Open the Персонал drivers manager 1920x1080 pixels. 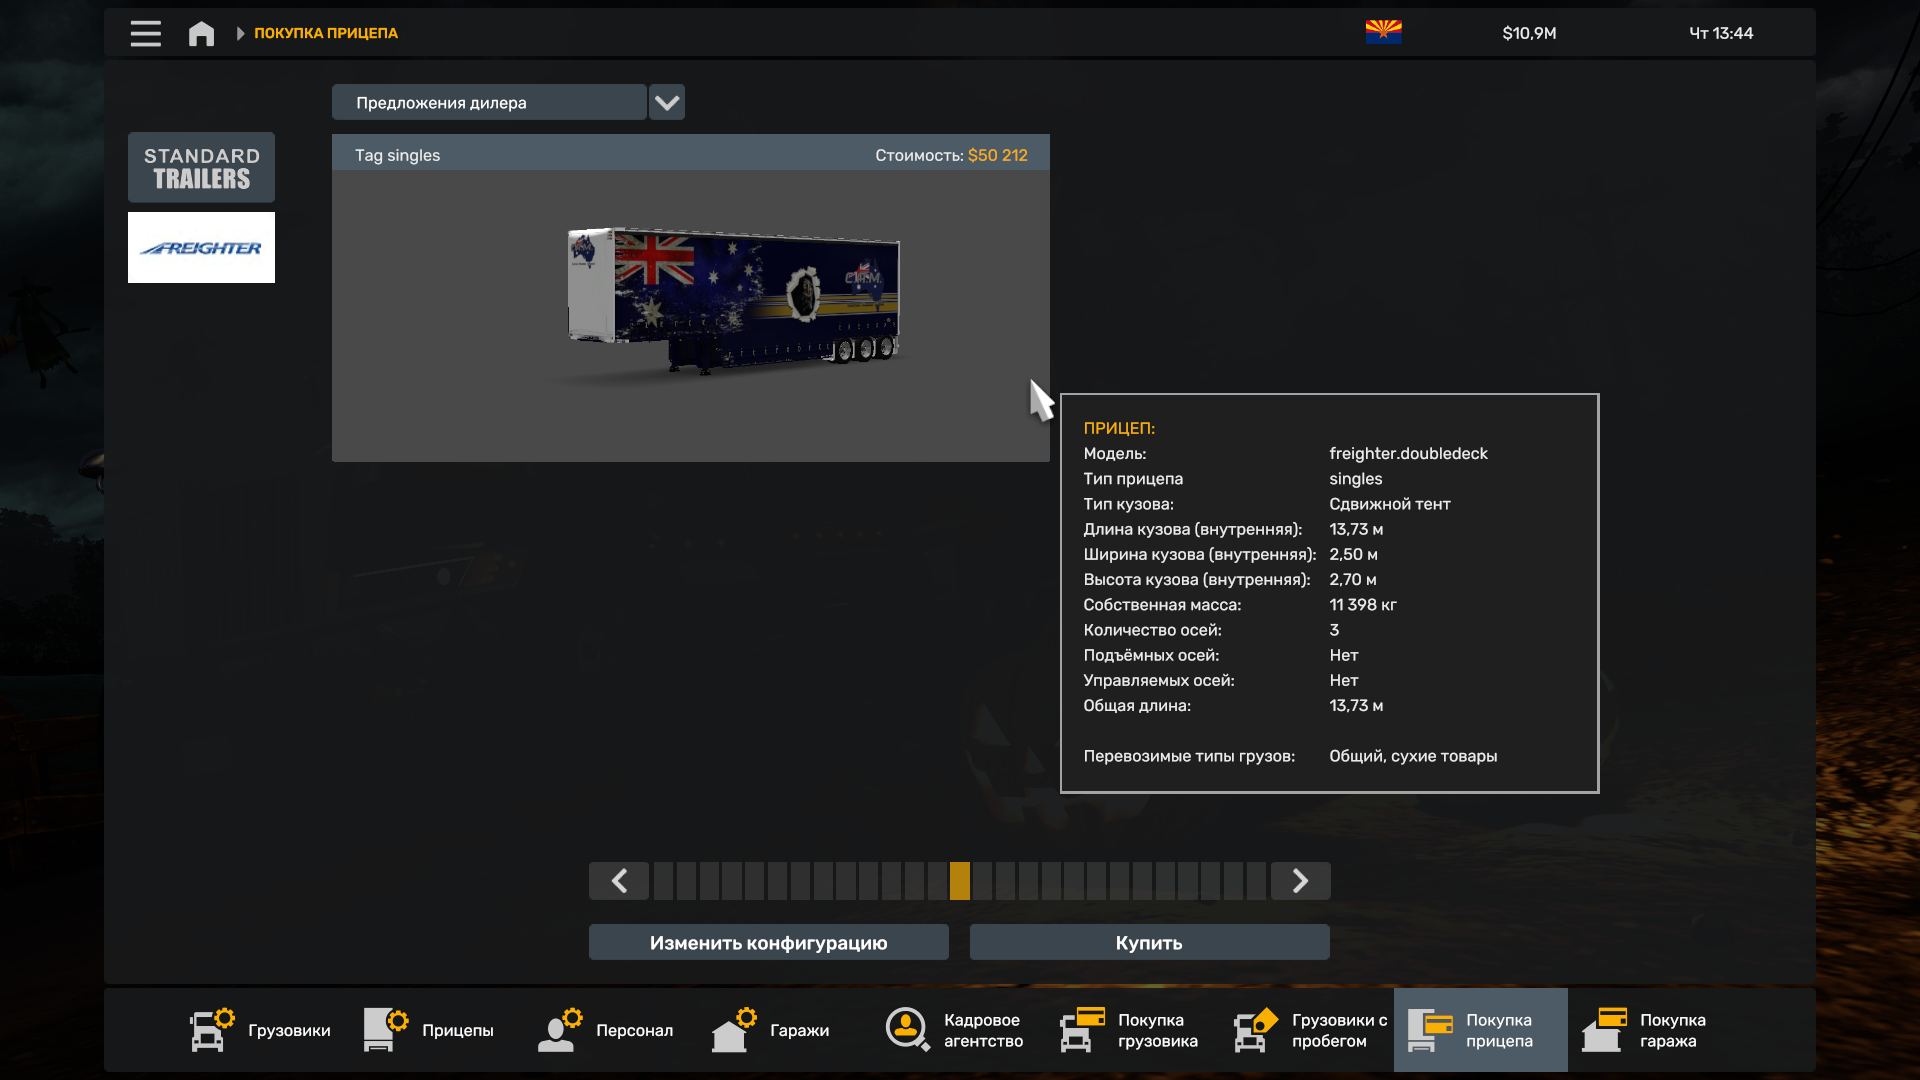pos(606,1030)
